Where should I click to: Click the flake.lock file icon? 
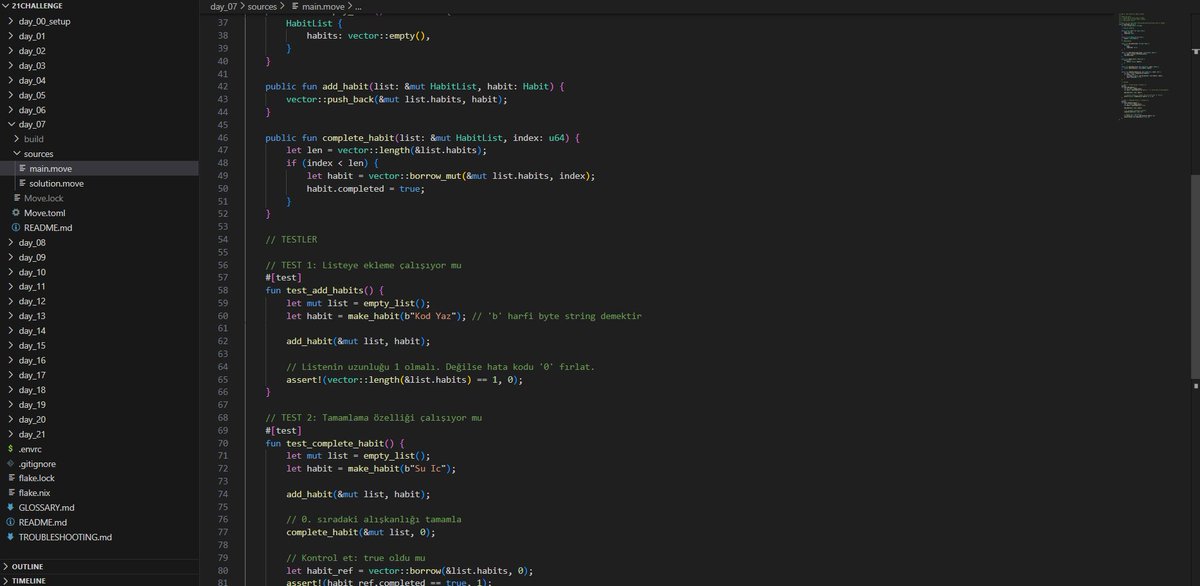[x=10, y=478]
